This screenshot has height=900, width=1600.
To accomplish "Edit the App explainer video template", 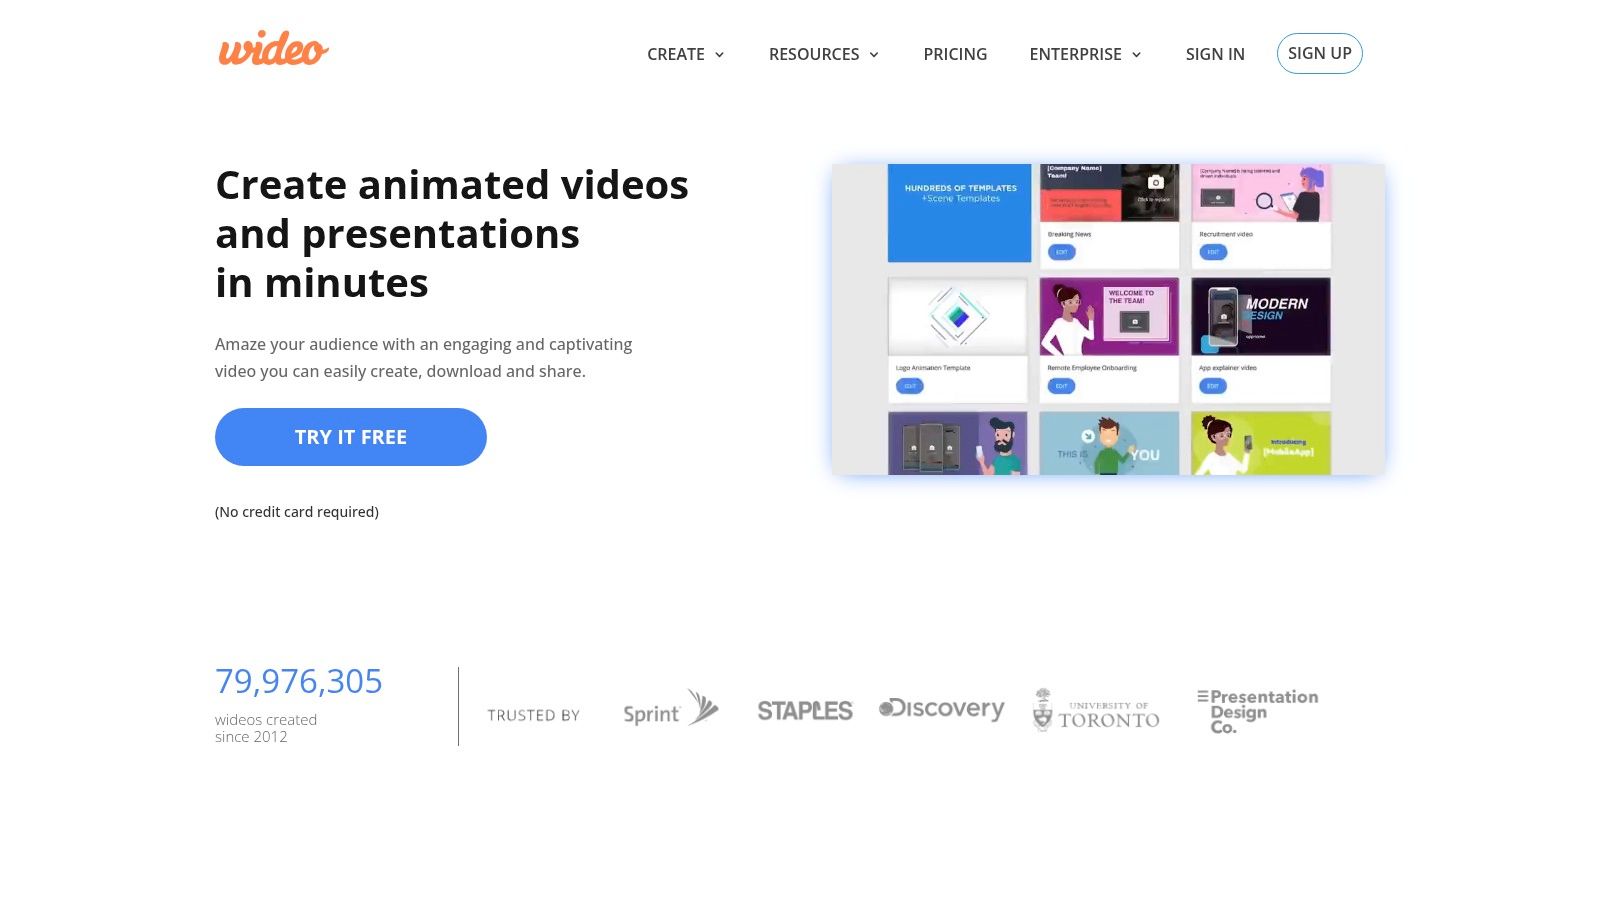I will (1212, 386).
